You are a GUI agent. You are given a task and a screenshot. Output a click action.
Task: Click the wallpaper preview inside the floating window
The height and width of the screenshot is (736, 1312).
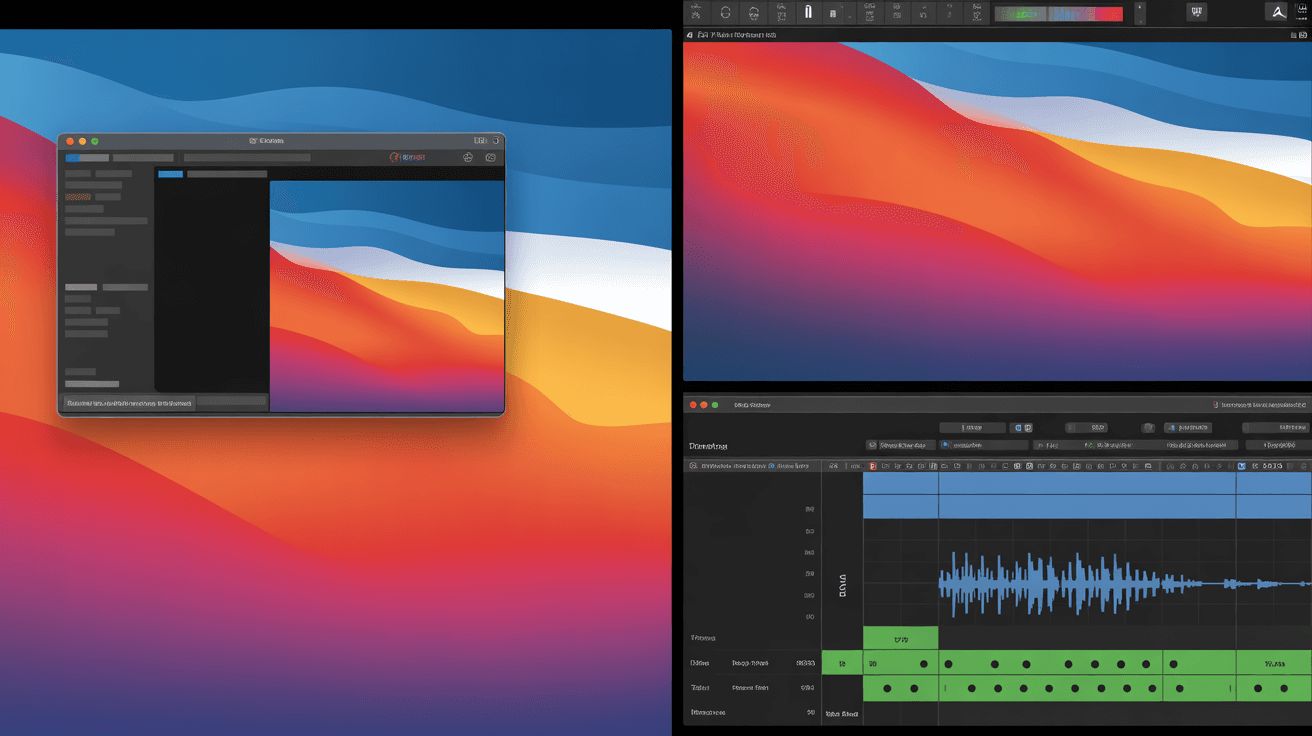tap(387, 296)
